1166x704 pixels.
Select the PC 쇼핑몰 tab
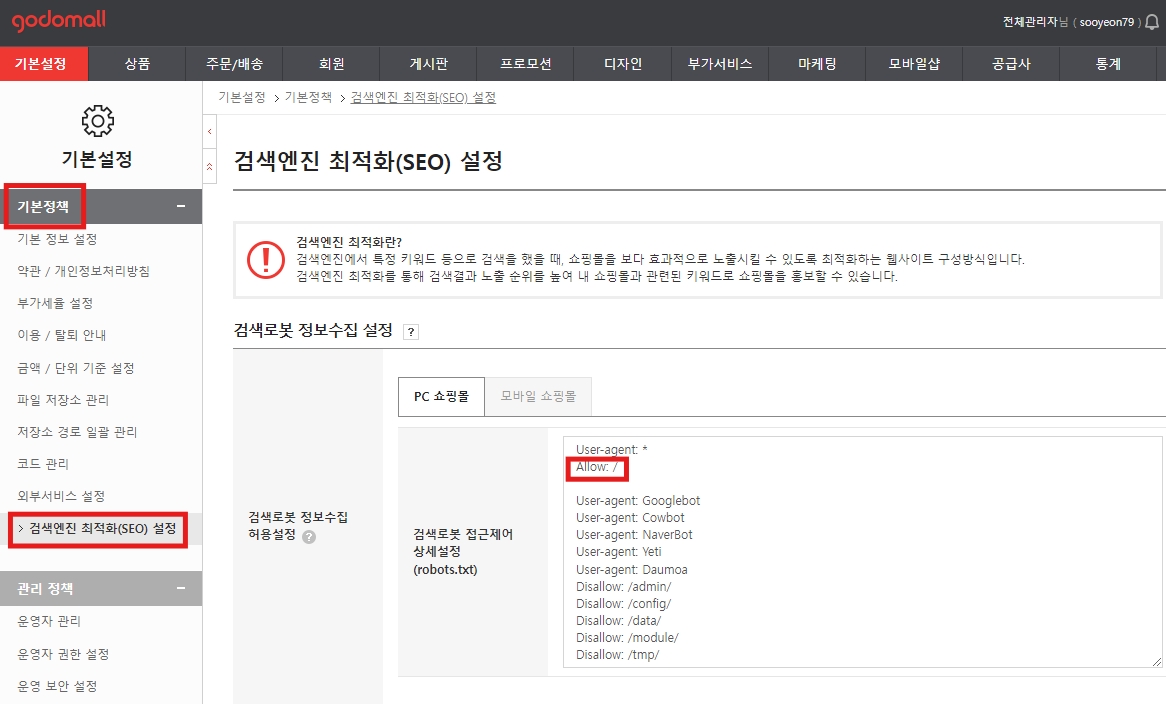pyautogui.click(x=441, y=396)
